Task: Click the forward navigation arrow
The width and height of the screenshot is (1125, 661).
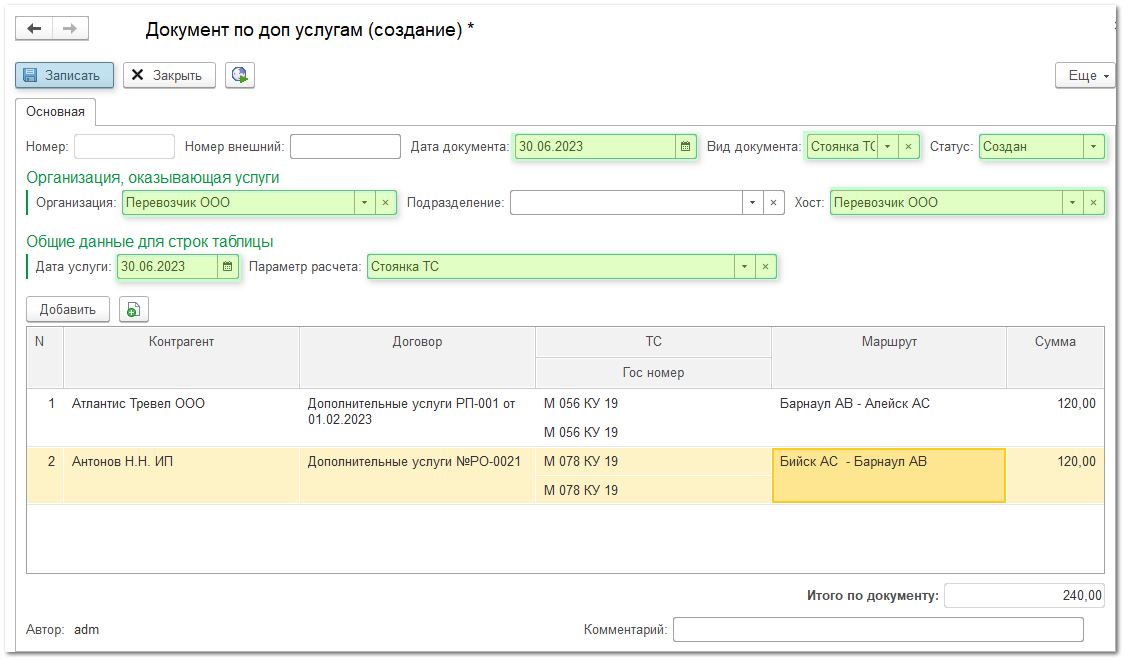Action: (x=70, y=29)
